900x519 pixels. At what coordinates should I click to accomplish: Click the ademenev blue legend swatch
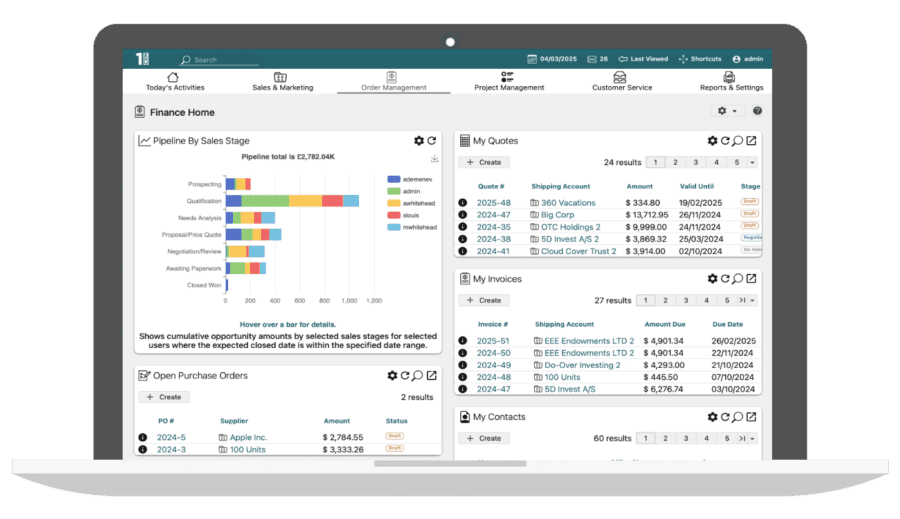(393, 179)
